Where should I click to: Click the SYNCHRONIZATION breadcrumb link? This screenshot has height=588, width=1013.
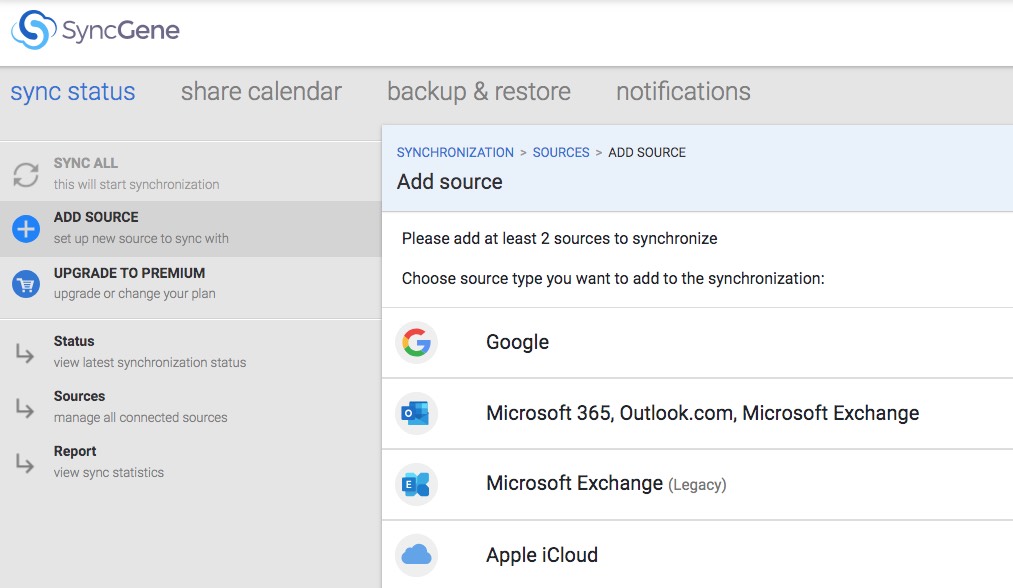[x=455, y=152]
